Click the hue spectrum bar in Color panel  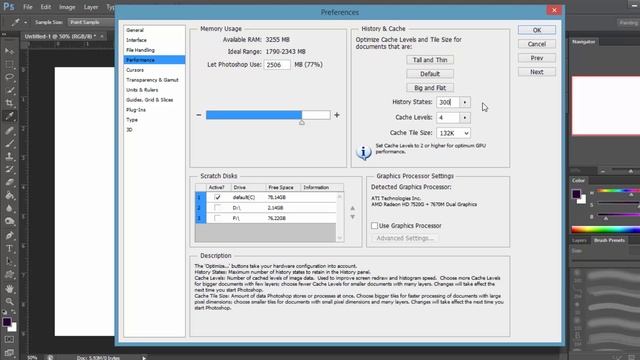(x=606, y=229)
